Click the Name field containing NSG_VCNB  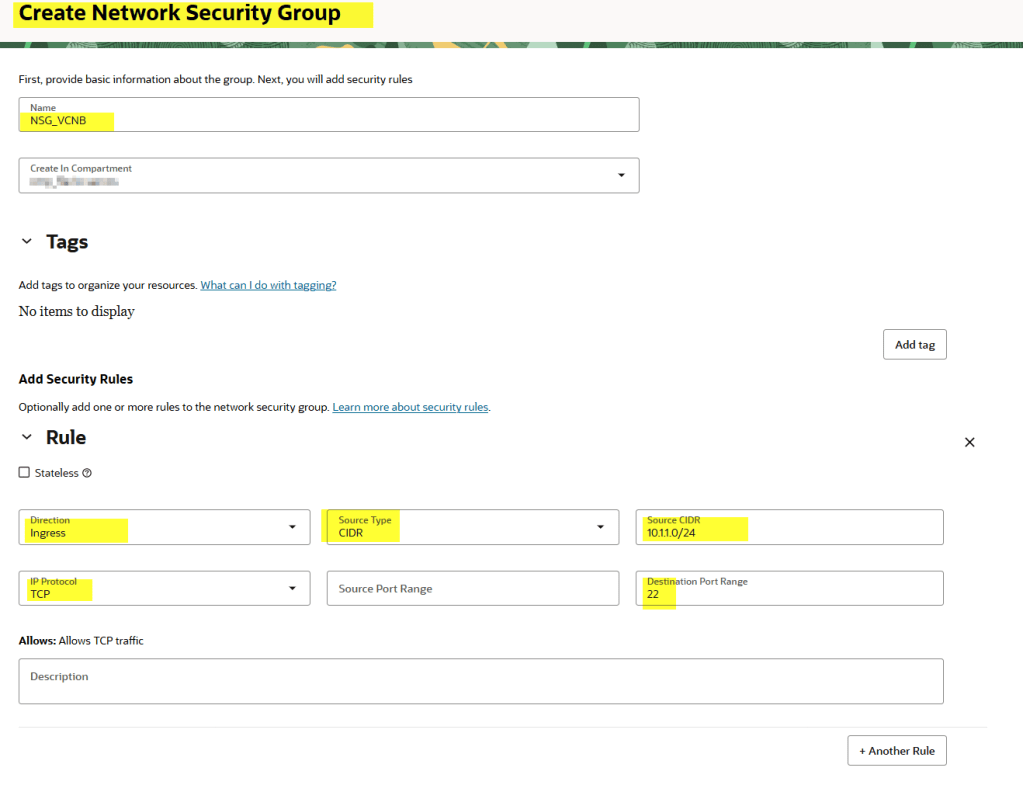point(328,115)
